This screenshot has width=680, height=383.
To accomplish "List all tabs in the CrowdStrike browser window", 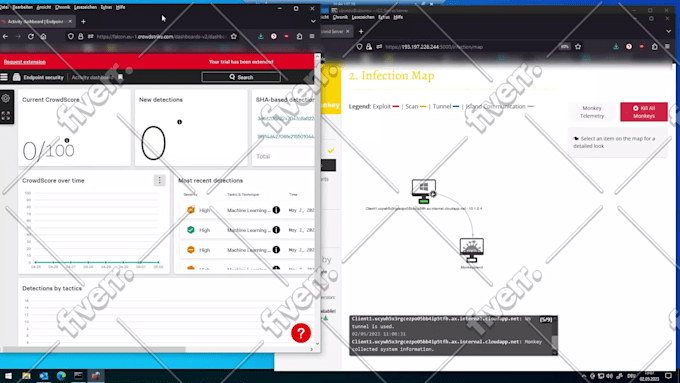I will 313,21.
